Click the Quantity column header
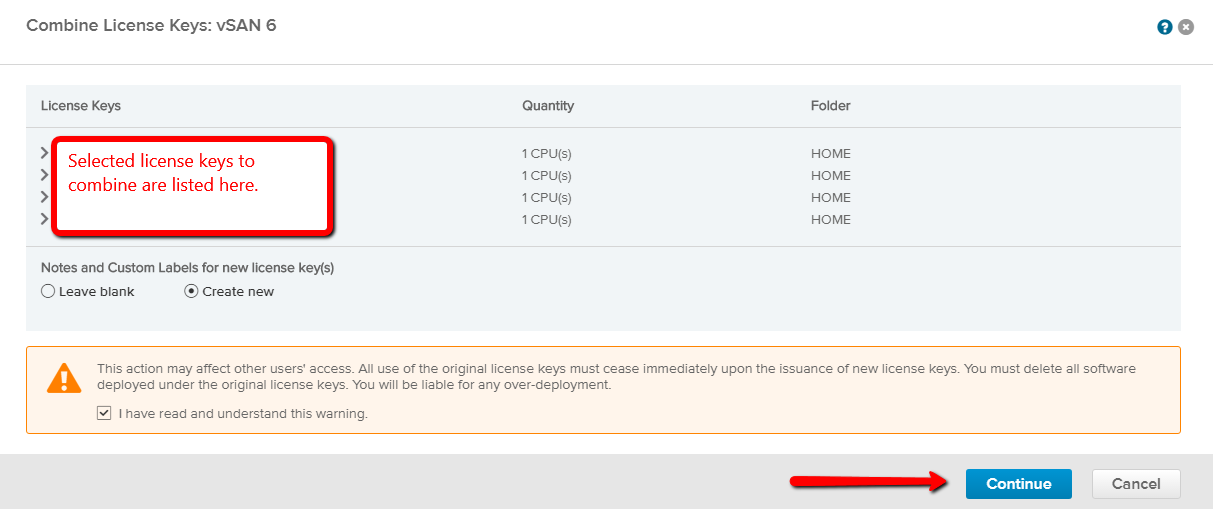Image resolution: width=1213 pixels, height=509 pixels. [548, 106]
